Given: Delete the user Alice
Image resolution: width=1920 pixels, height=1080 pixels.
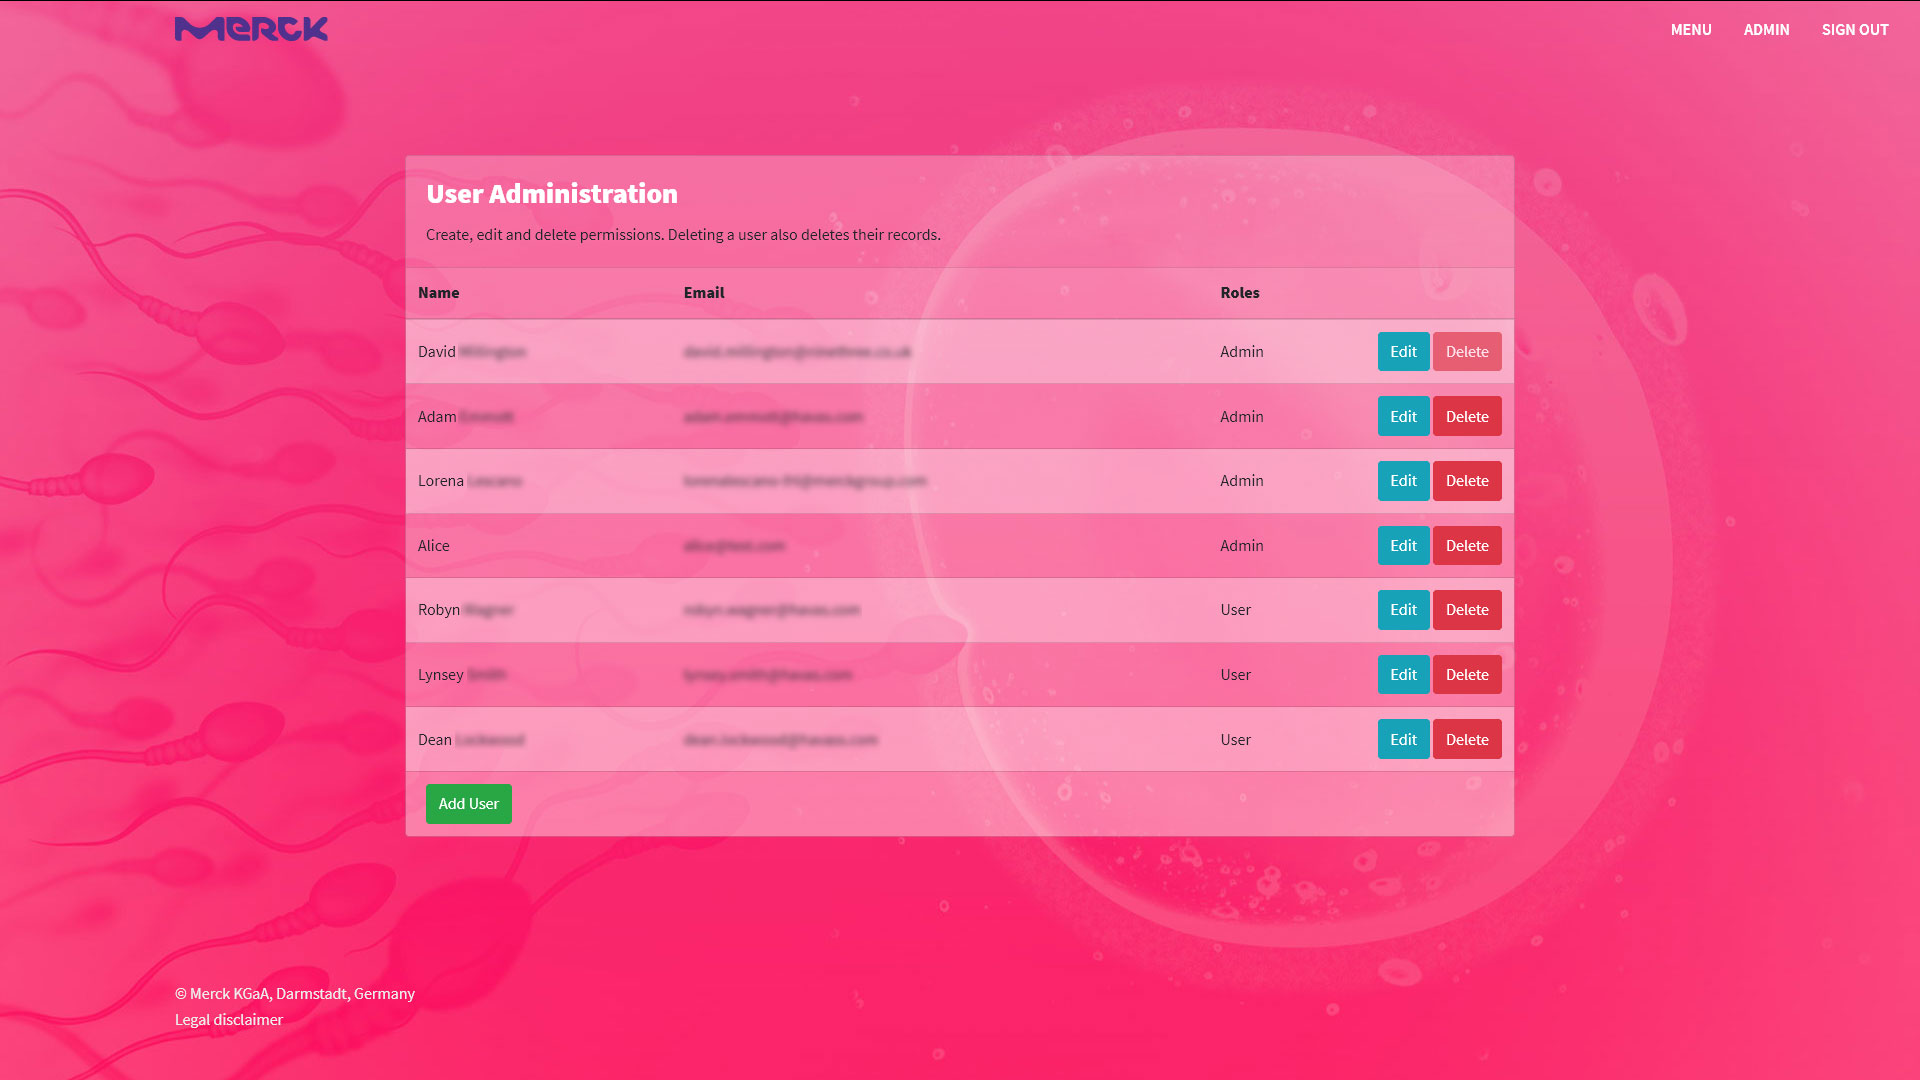Looking at the screenshot, I should 1467,545.
